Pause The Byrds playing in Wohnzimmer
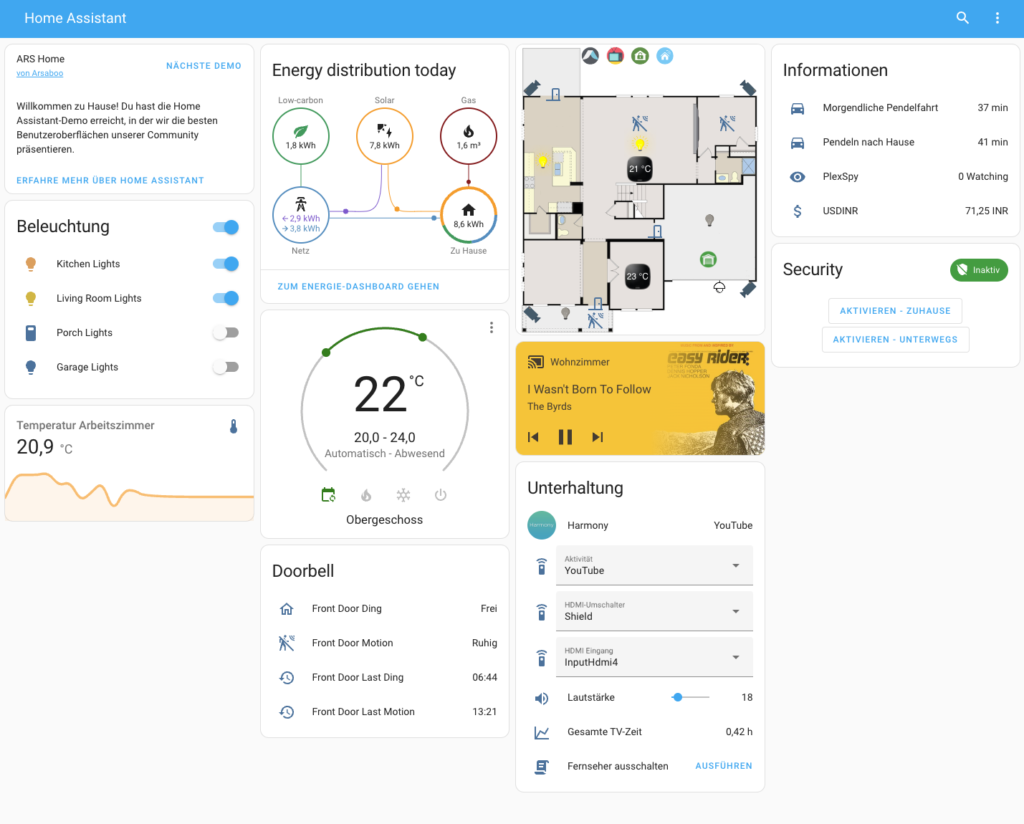Viewport: 1024px width, 824px height. pos(565,436)
